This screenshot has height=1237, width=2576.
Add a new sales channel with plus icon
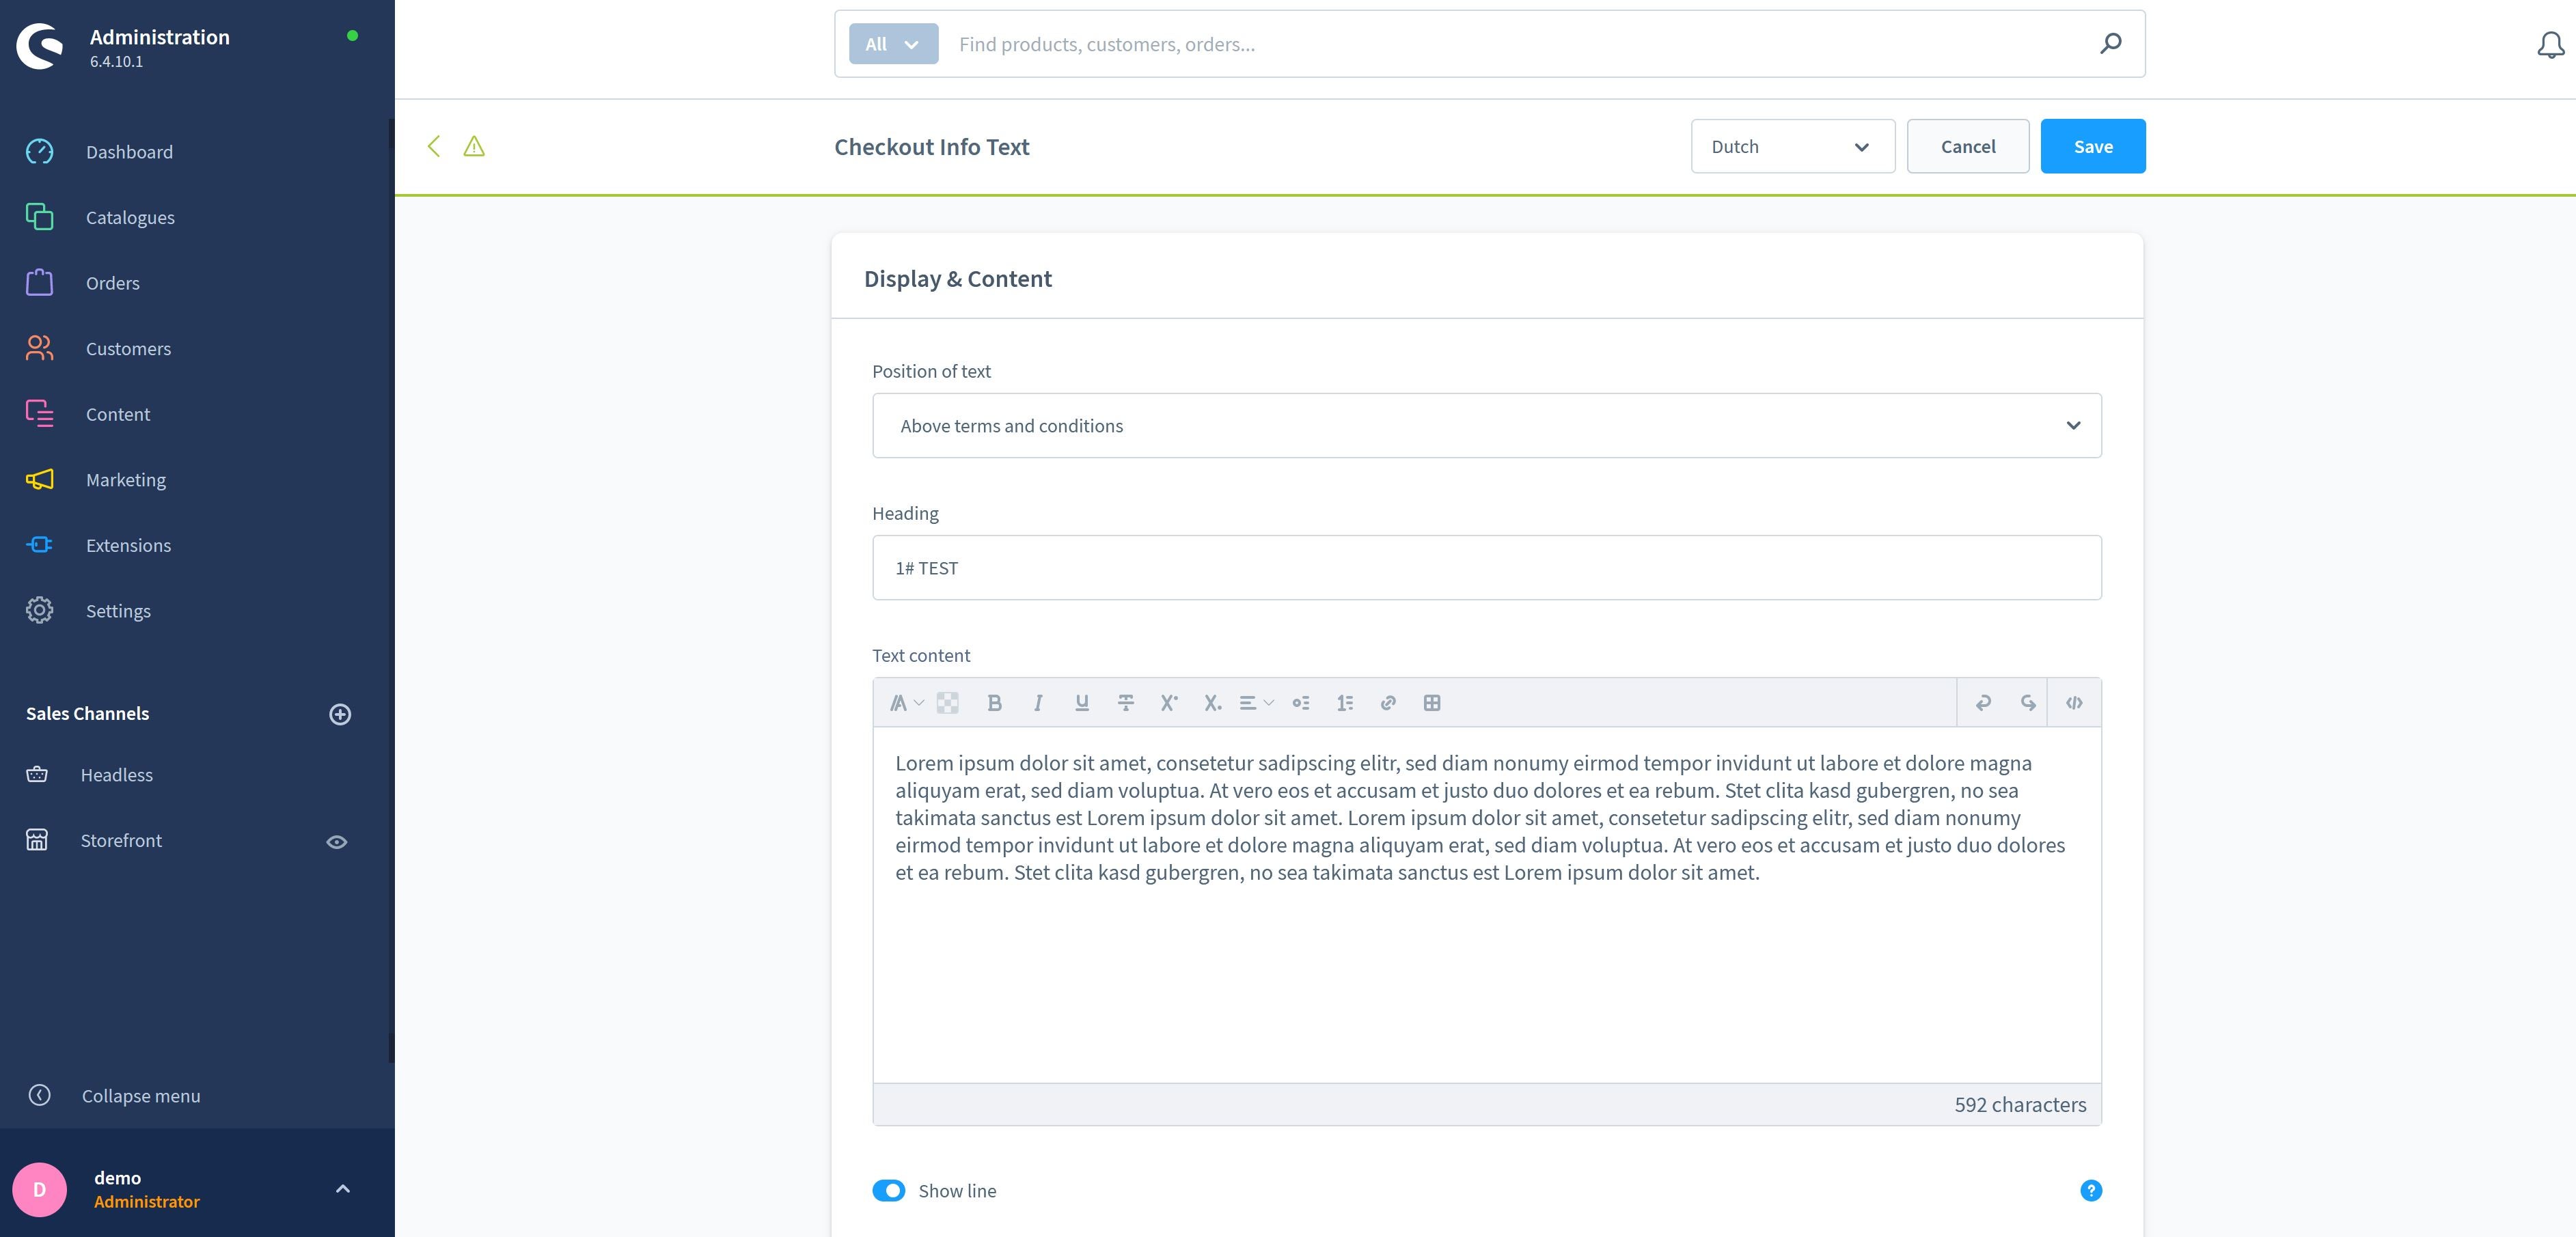[x=340, y=714]
